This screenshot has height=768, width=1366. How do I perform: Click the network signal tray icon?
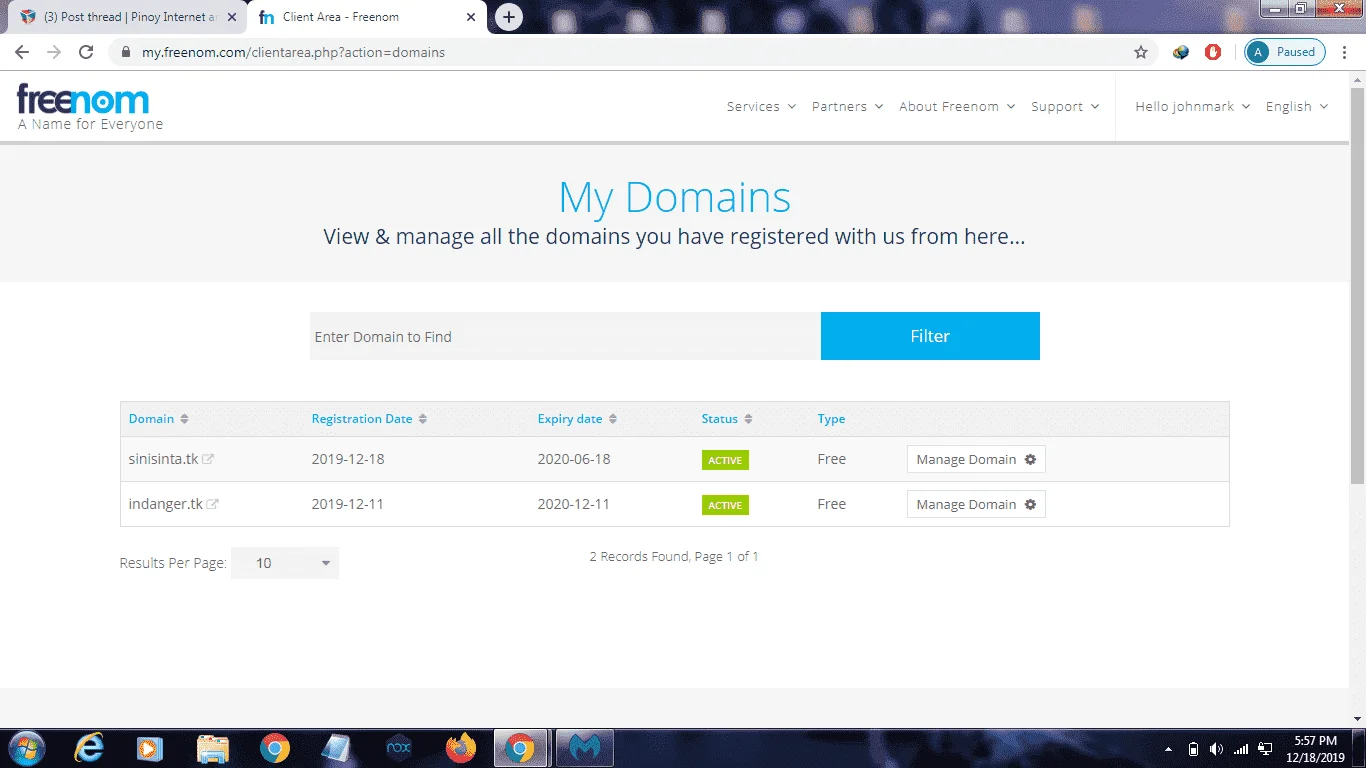[1241, 749]
